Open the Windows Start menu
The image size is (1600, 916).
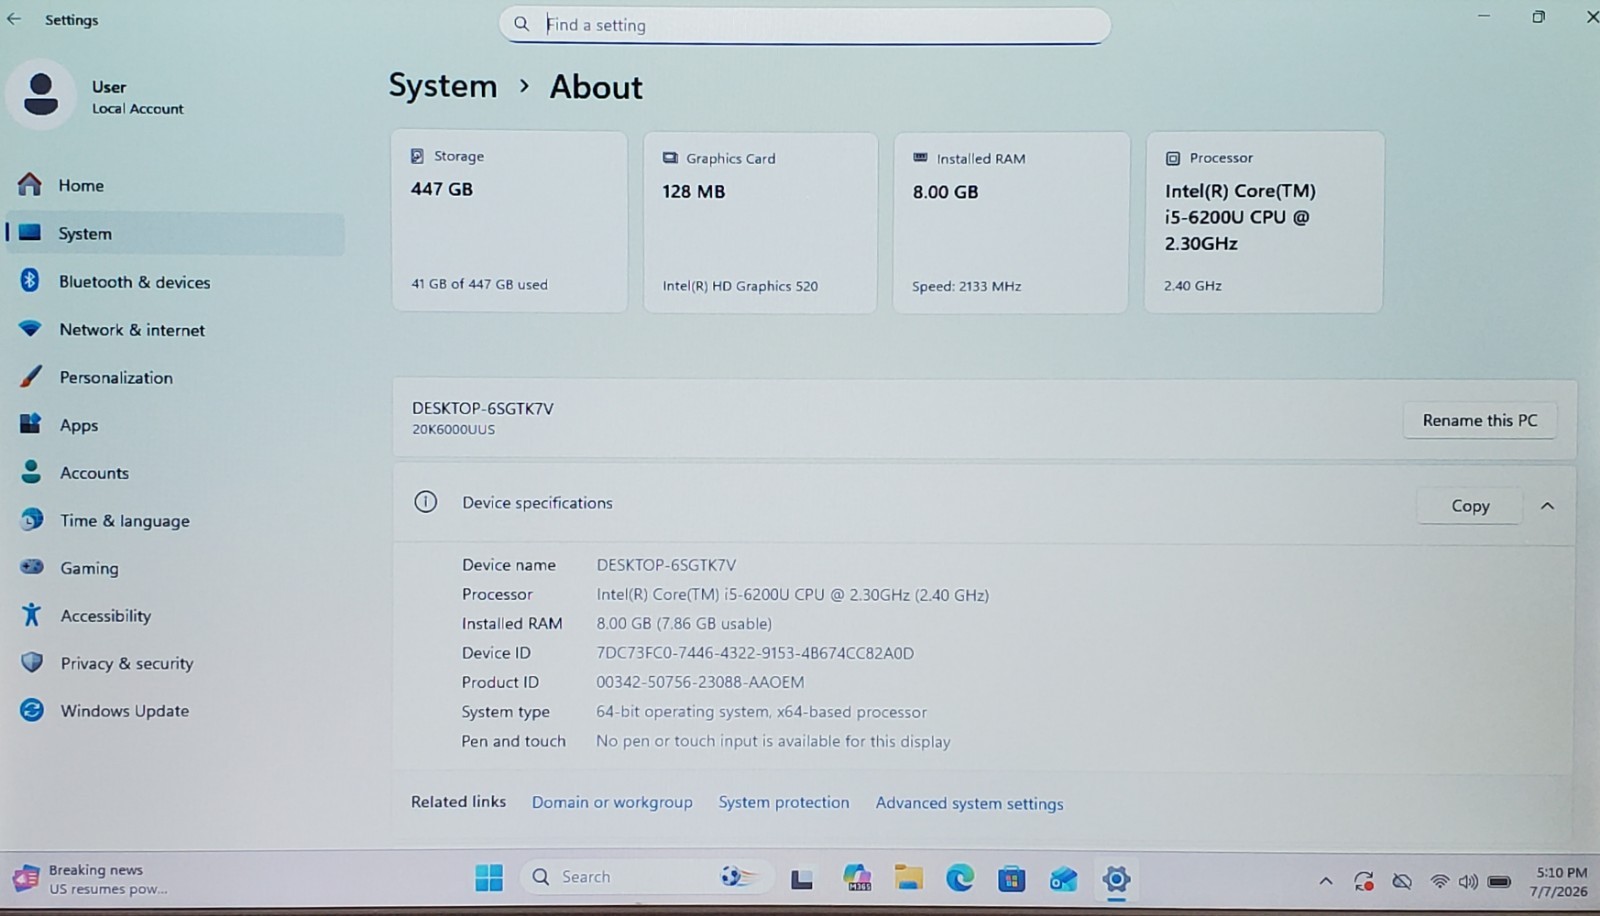click(489, 878)
